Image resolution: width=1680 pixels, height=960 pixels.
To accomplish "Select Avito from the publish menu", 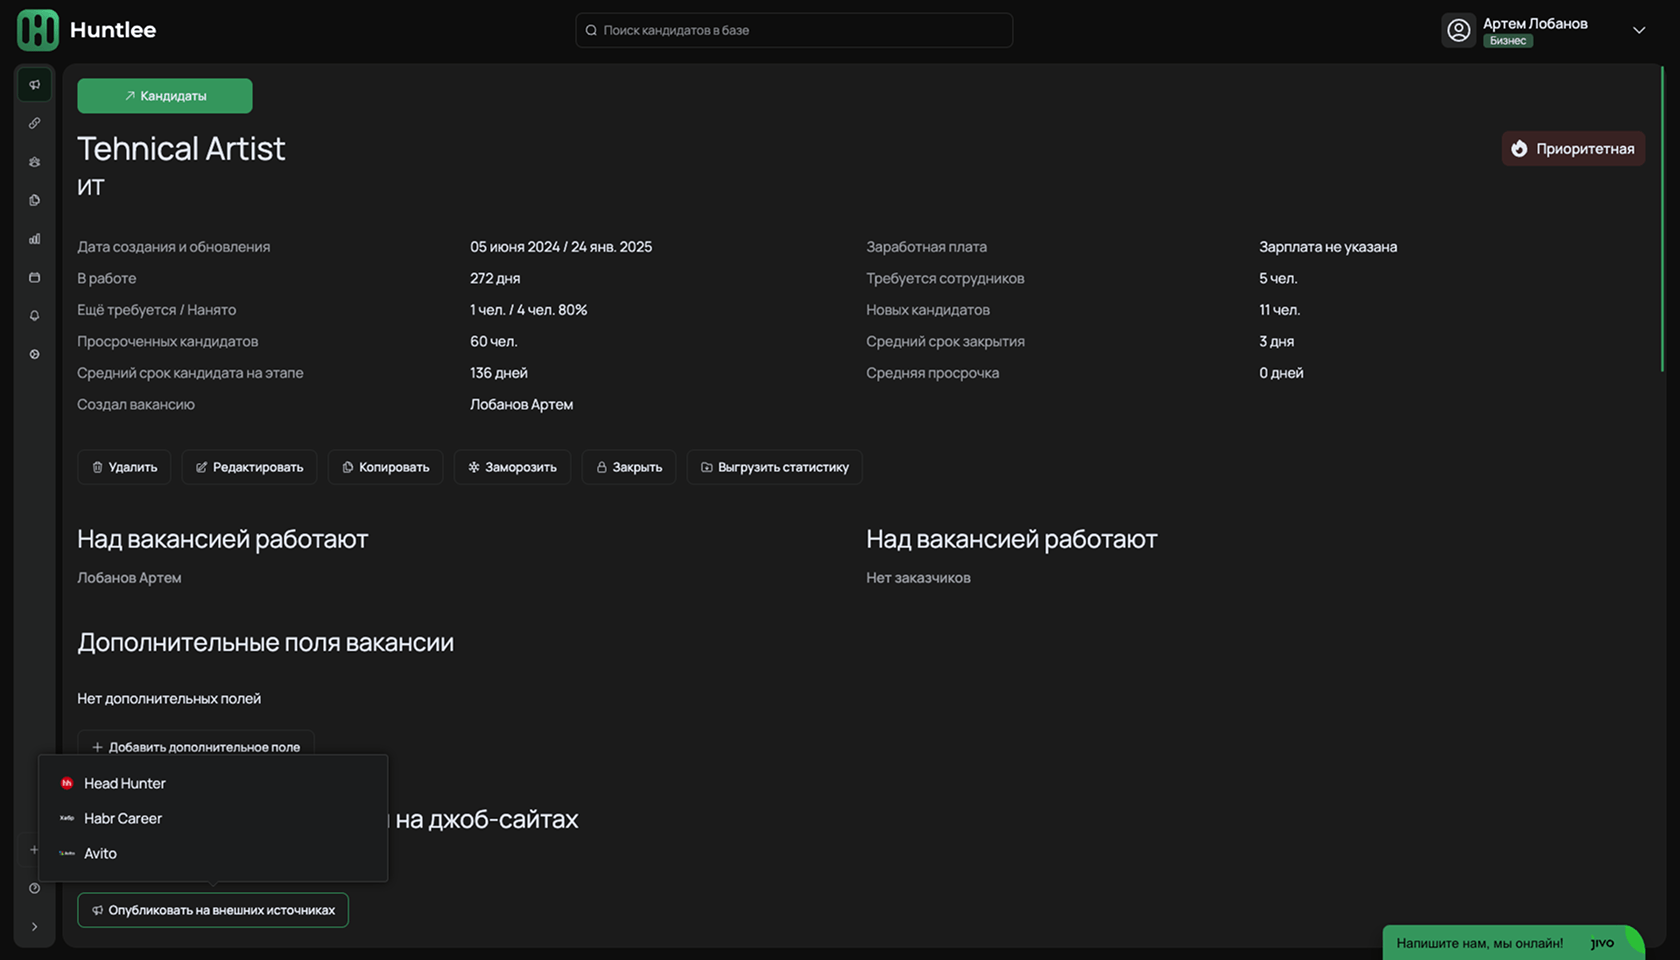I will [x=100, y=853].
